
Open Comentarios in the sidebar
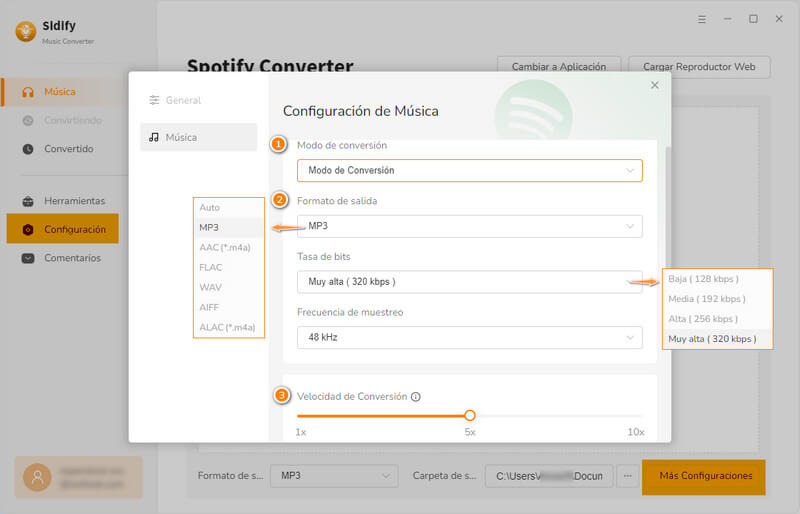[x=64, y=258]
